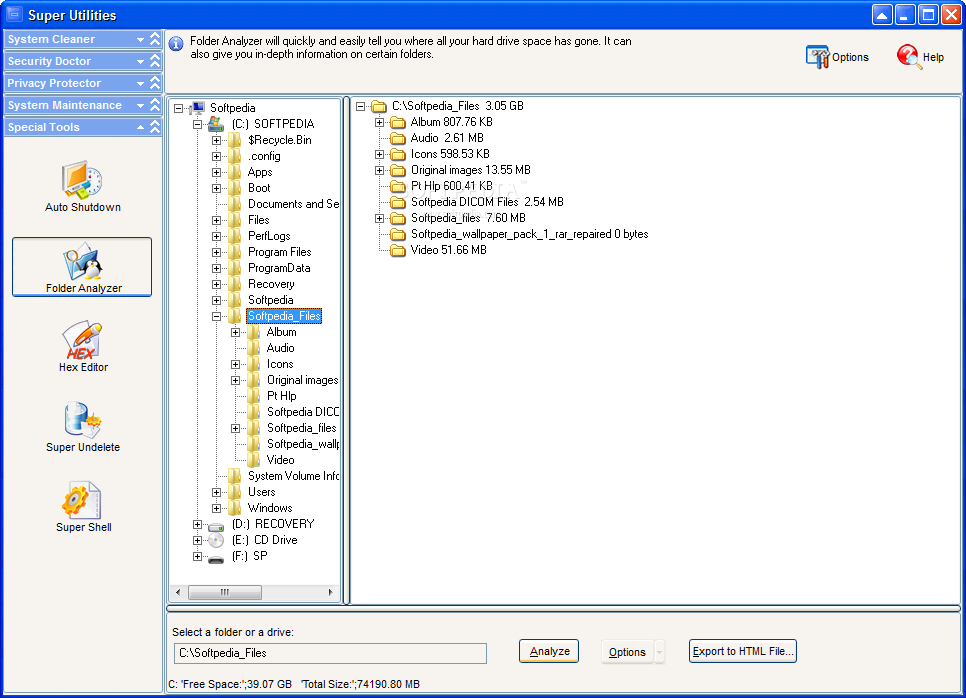The image size is (966, 698).
Task: Open the Auto Shutdown tool
Action: tap(82, 187)
